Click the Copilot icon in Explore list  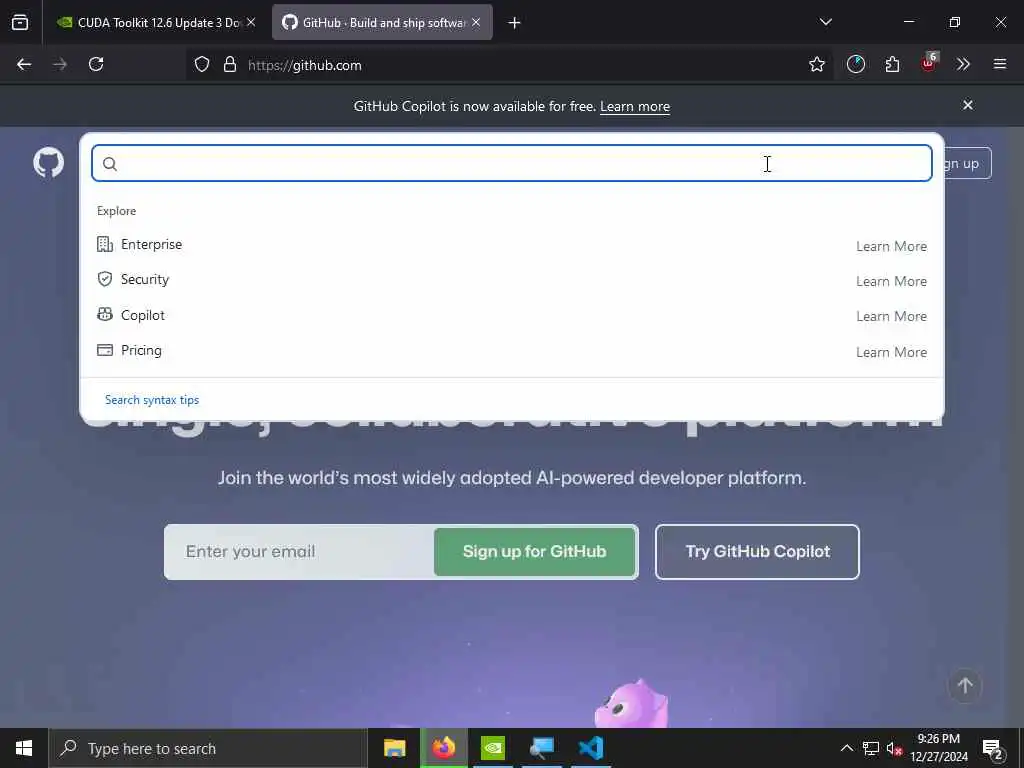(x=104, y=315)
